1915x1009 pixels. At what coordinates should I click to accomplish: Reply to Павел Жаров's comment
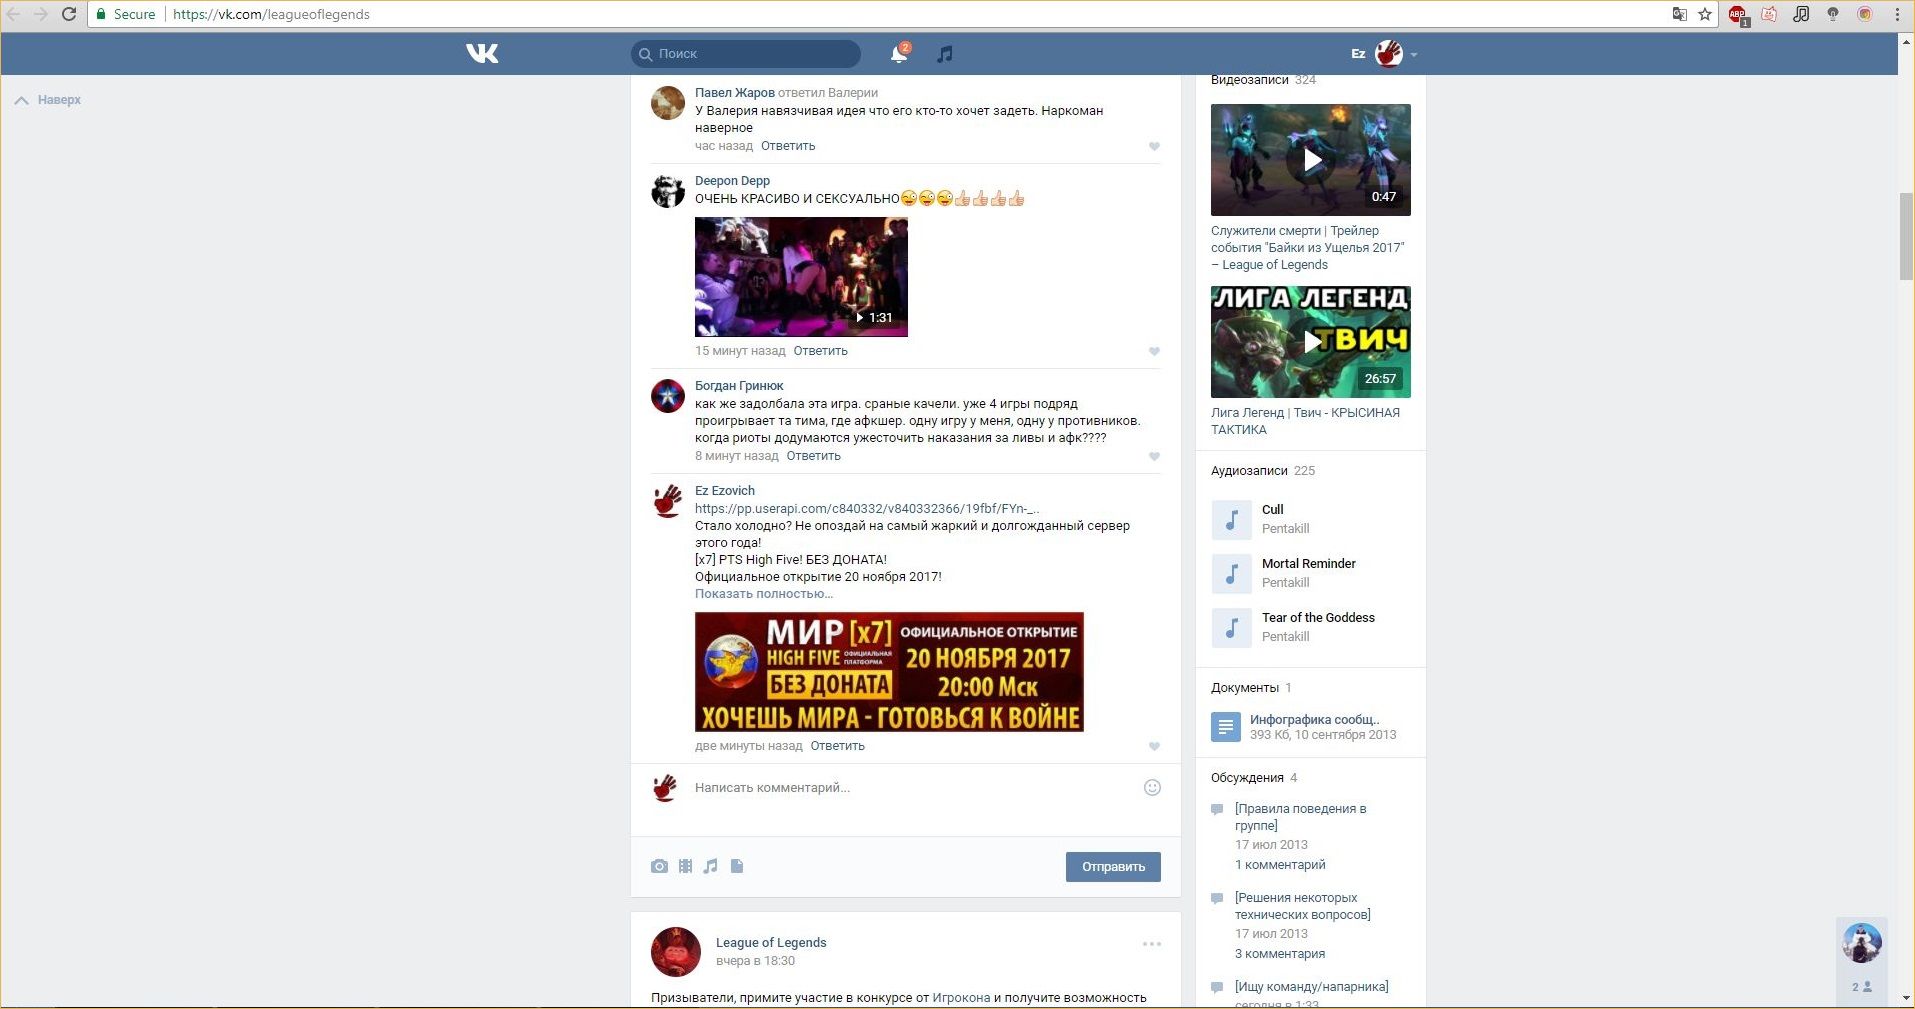coord(788,146)
